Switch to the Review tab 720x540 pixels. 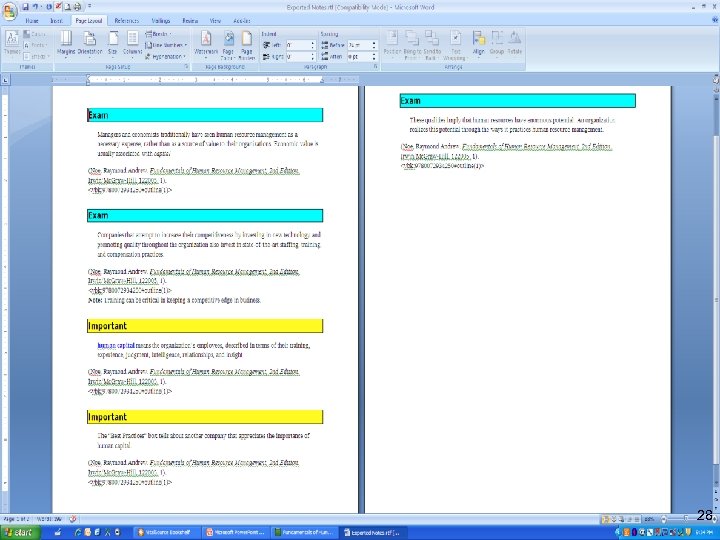190,21
